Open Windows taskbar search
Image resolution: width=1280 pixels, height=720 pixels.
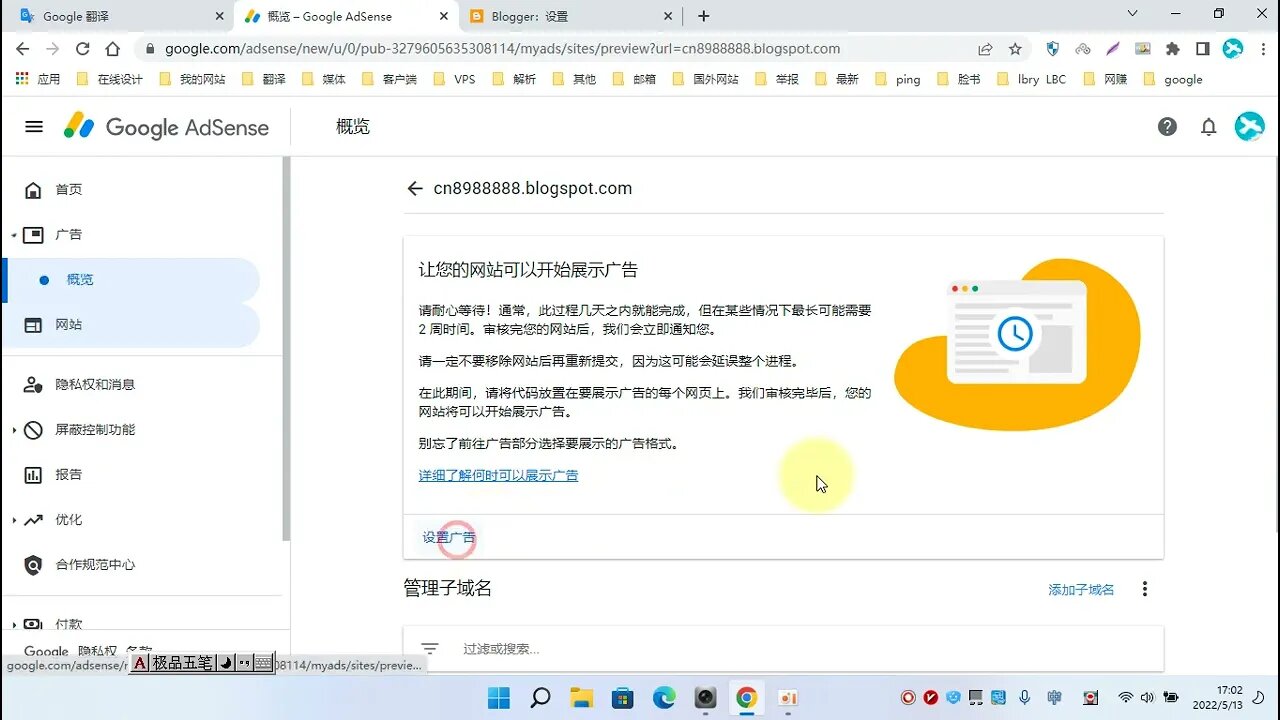[540, 697]
